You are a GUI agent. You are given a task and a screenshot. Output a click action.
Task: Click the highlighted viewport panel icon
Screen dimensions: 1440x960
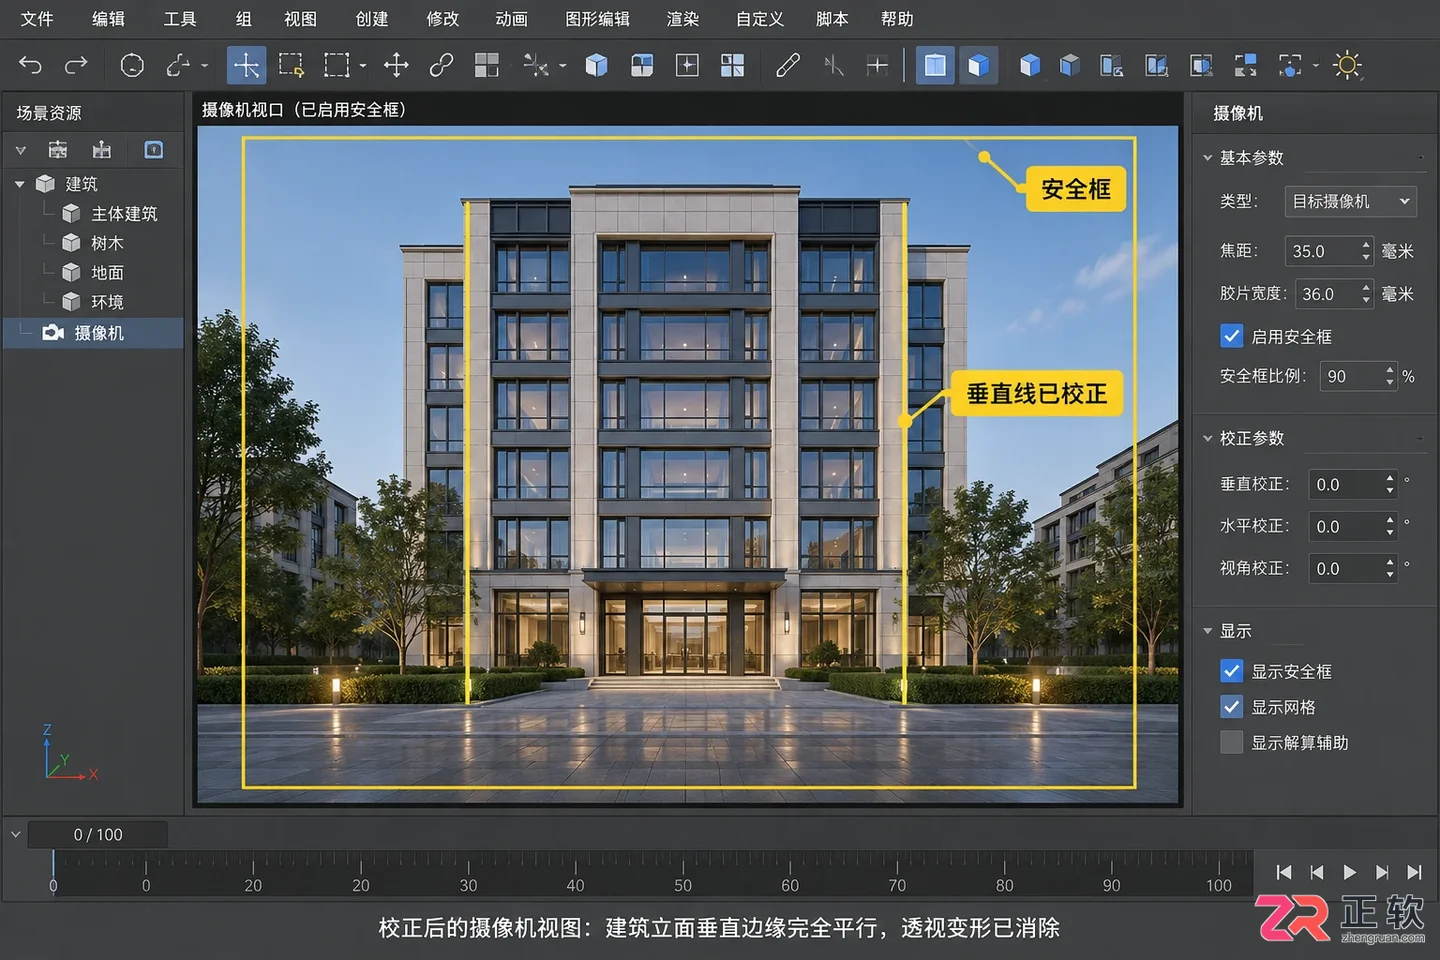pos(935,66)
